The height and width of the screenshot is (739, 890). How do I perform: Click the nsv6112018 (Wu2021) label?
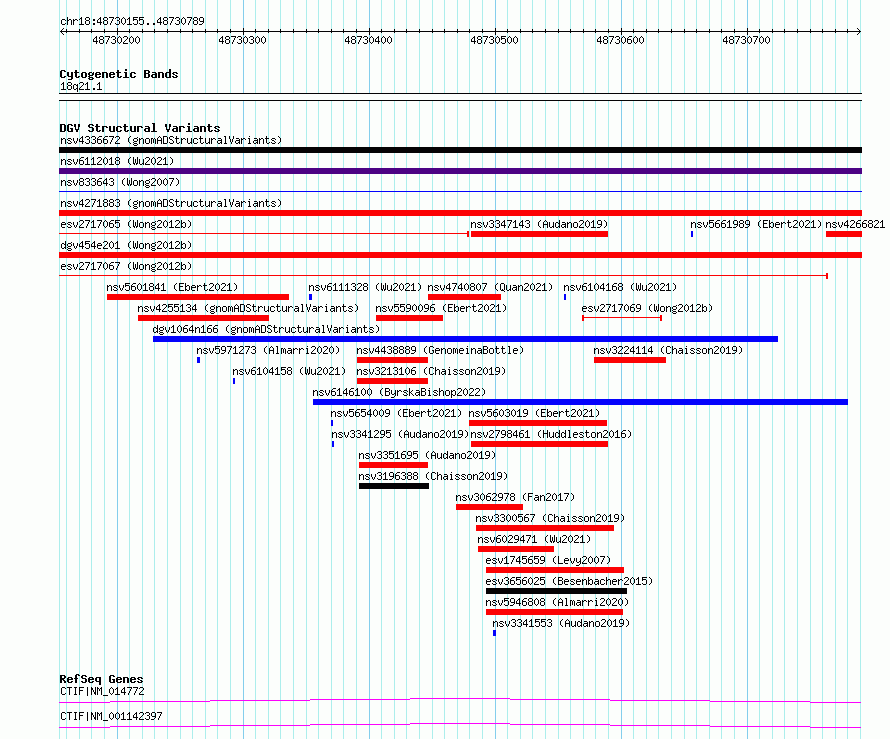(117, 161)
